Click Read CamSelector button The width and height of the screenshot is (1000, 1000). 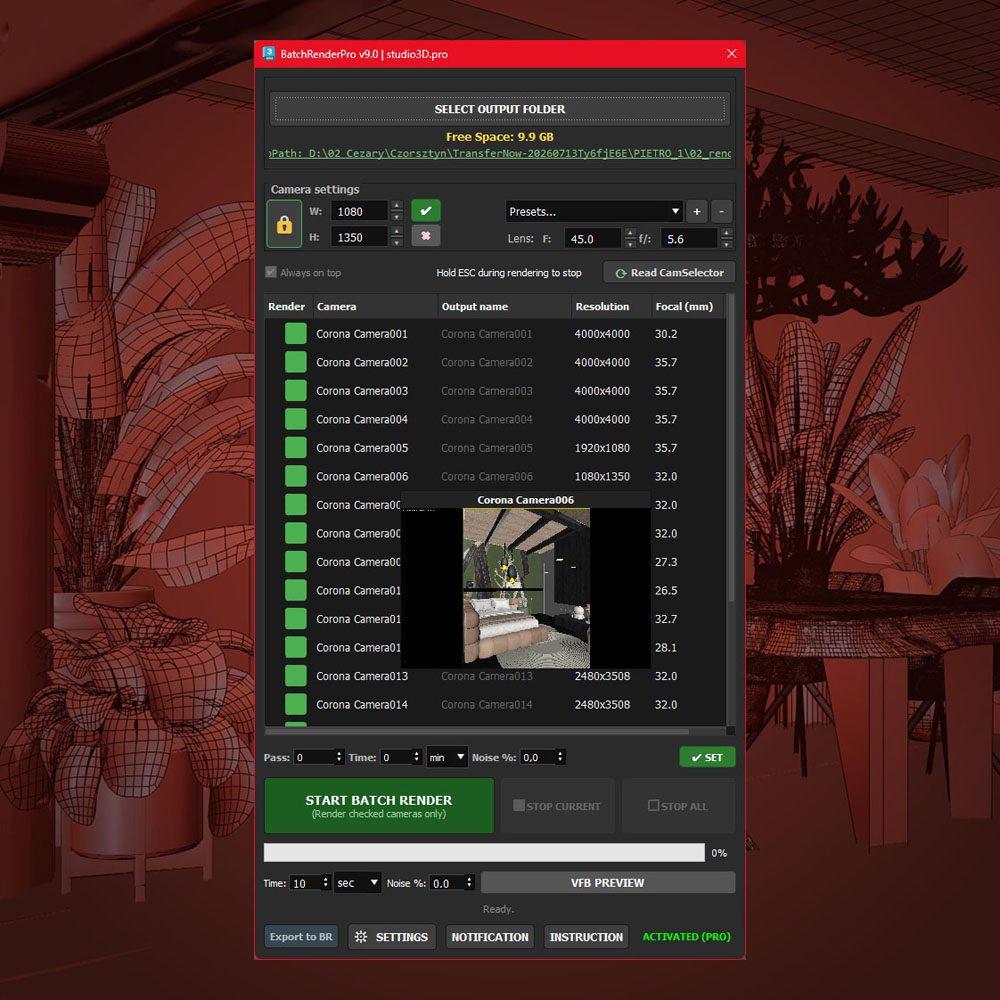pyautogui.click(x=670, y=272)
